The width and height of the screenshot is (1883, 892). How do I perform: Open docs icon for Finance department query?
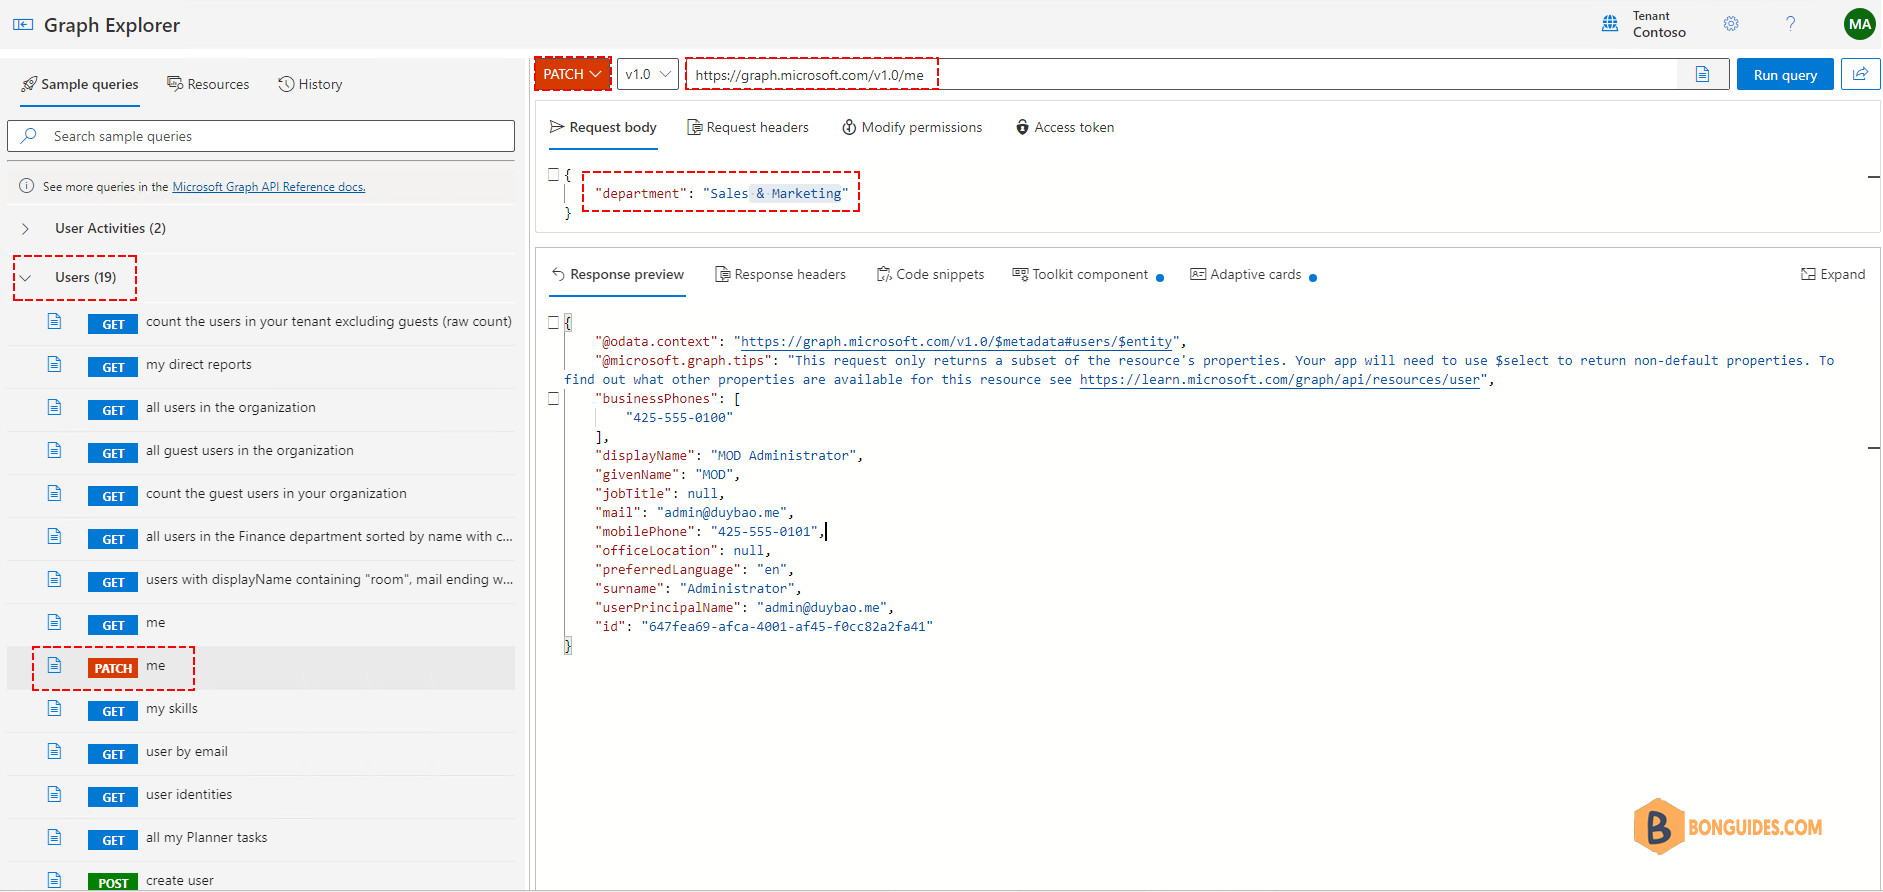pos(55,537)
